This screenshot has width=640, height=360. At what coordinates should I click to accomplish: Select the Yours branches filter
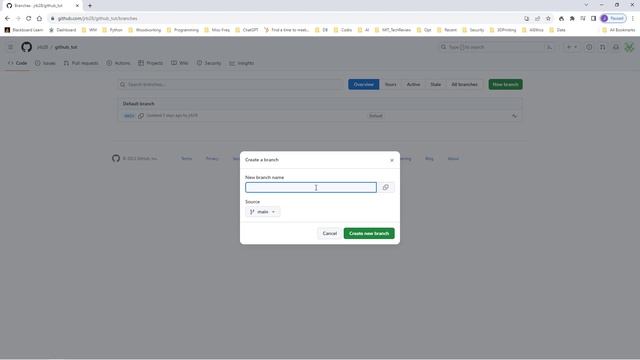(x=391, y=84)
